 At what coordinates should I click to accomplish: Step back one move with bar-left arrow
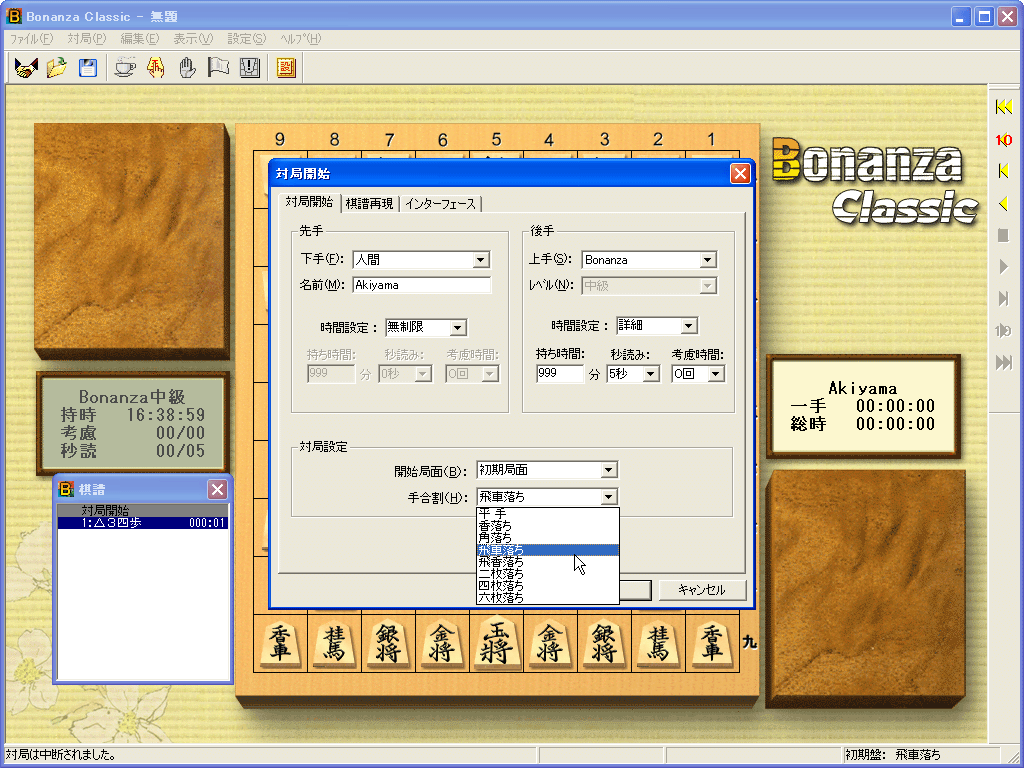click(1004, 171)
